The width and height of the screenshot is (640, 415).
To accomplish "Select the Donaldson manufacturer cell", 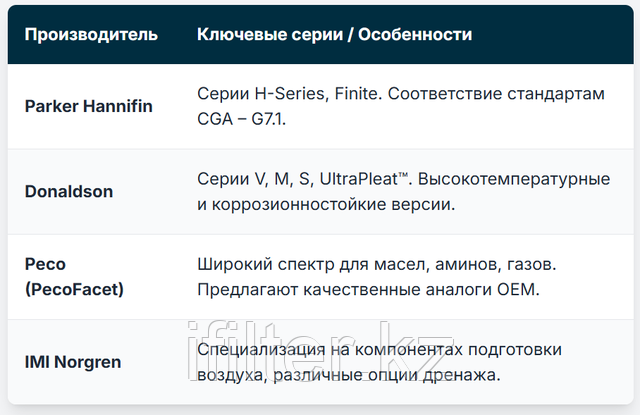I will (69, 190).
